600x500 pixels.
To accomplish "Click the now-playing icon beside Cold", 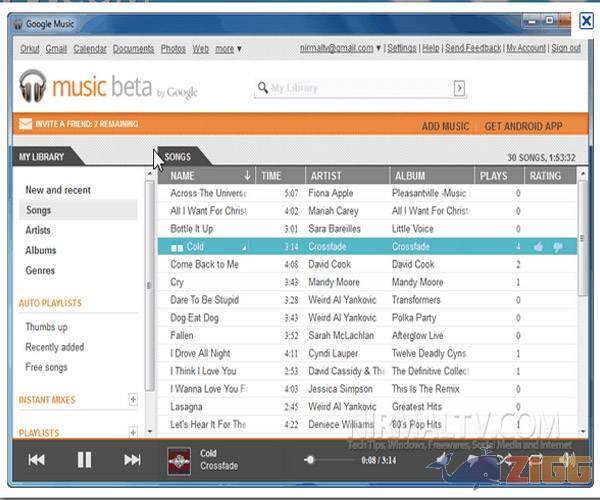I will [177, 248].
